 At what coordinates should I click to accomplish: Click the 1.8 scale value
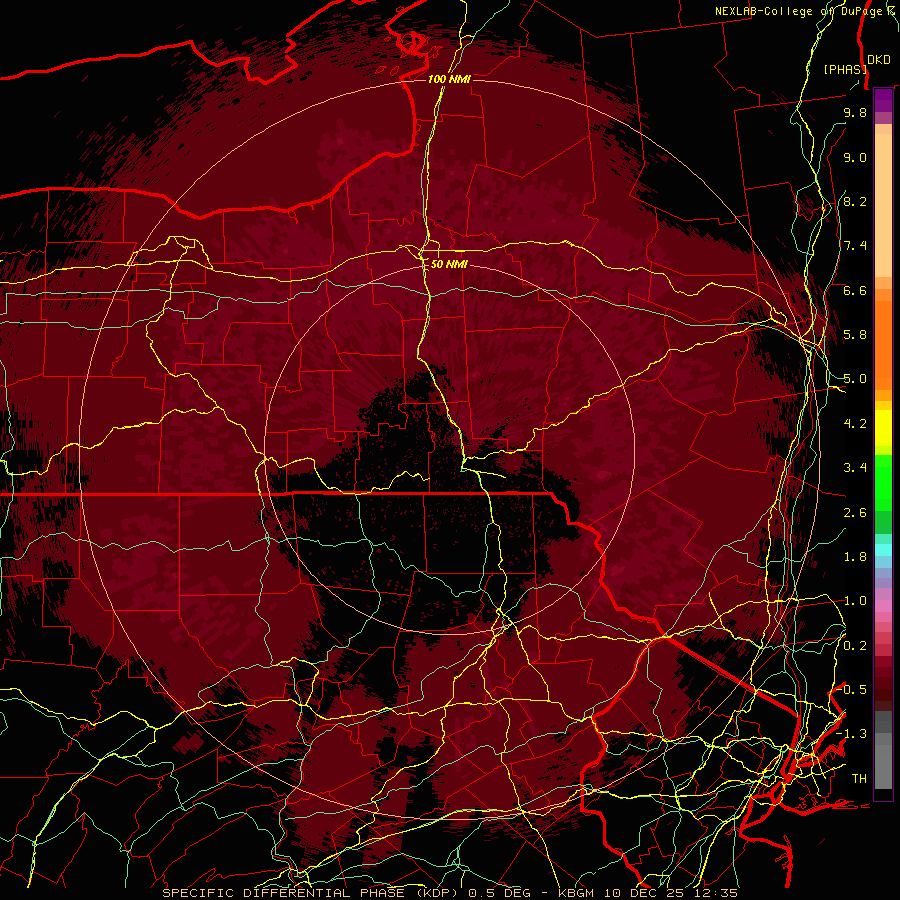[855, 557]
